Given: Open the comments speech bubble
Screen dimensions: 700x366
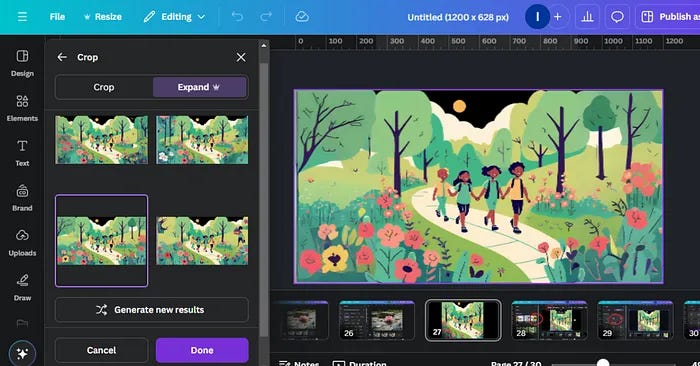Looking at the screenshot, I should pos(617,17).
